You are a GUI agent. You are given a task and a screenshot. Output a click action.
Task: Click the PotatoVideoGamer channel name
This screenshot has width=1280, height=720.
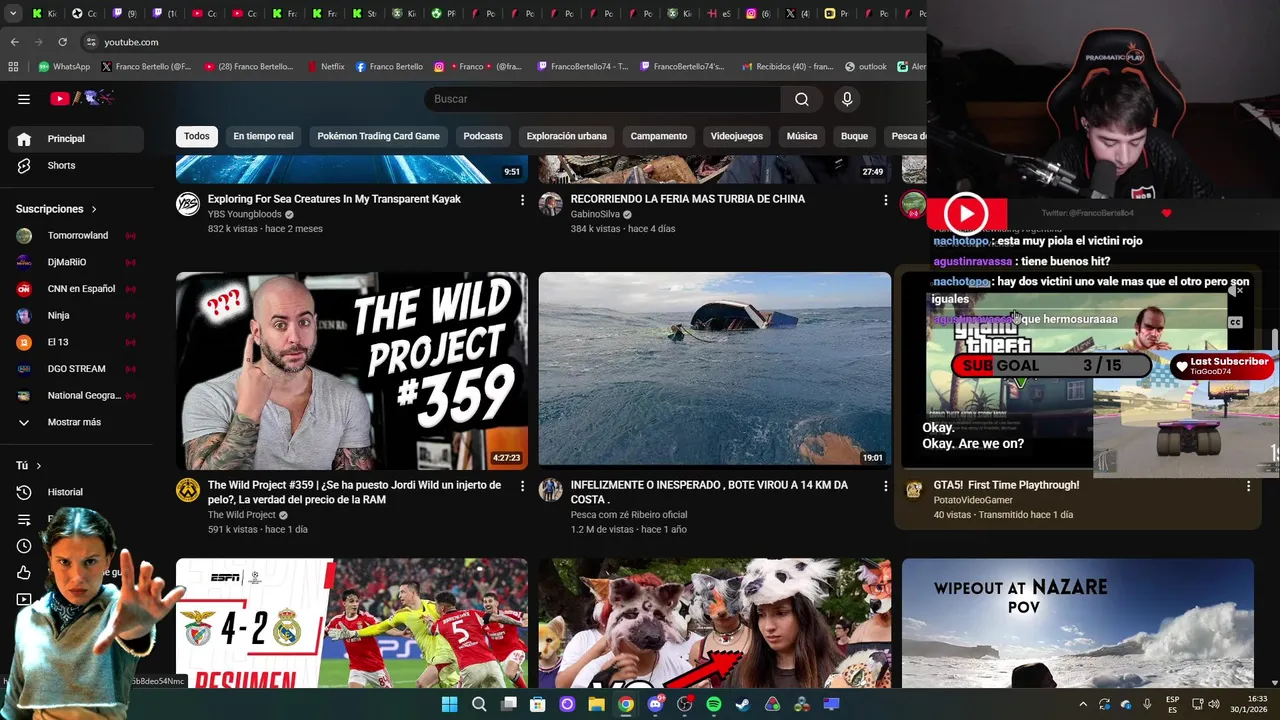[x=973, y=500]
